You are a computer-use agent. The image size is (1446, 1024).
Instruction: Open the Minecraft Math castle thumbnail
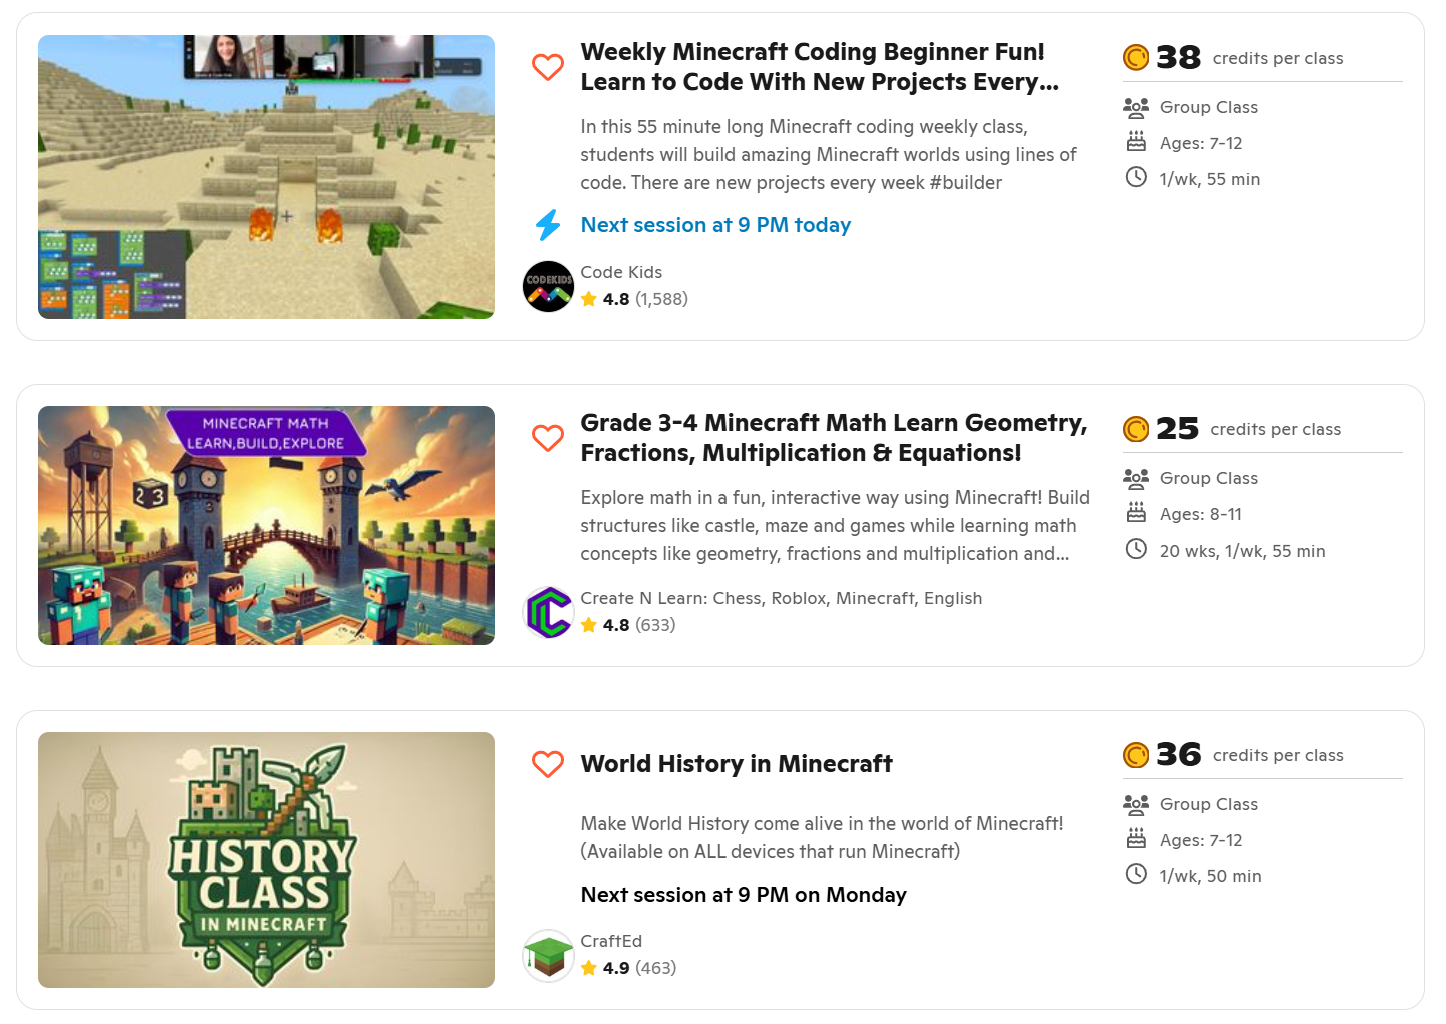[x=266, y=525]
